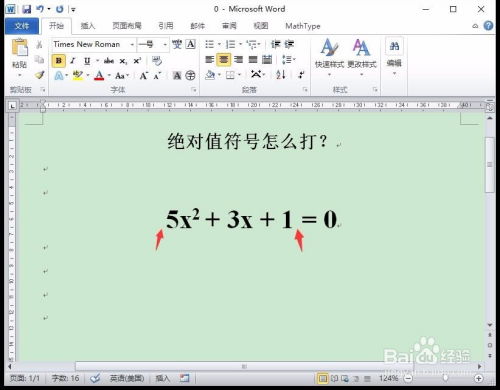Toggle Italic formatting
The image size is (500, 390).
(x=73, y=61)
